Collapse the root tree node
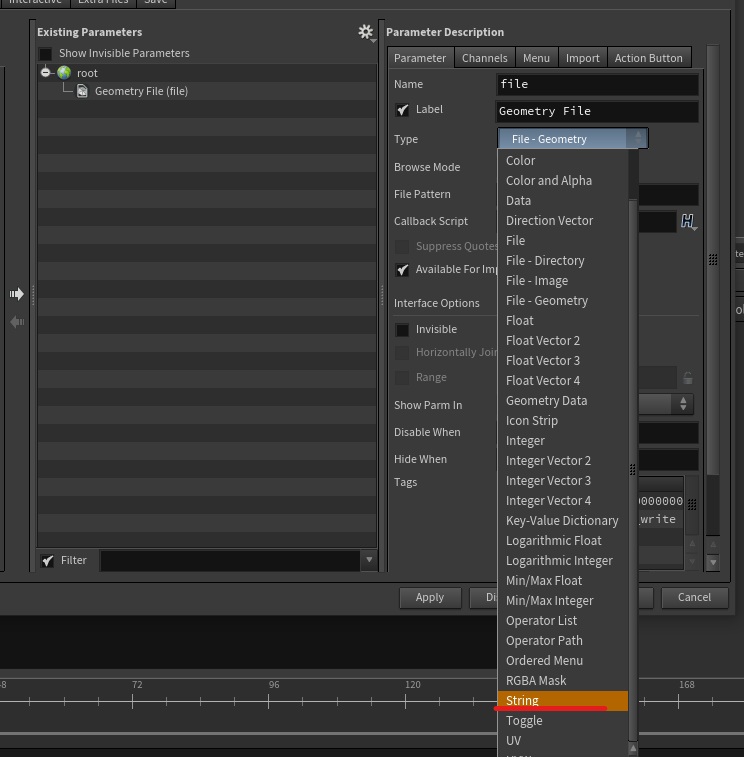 [45, 72]
